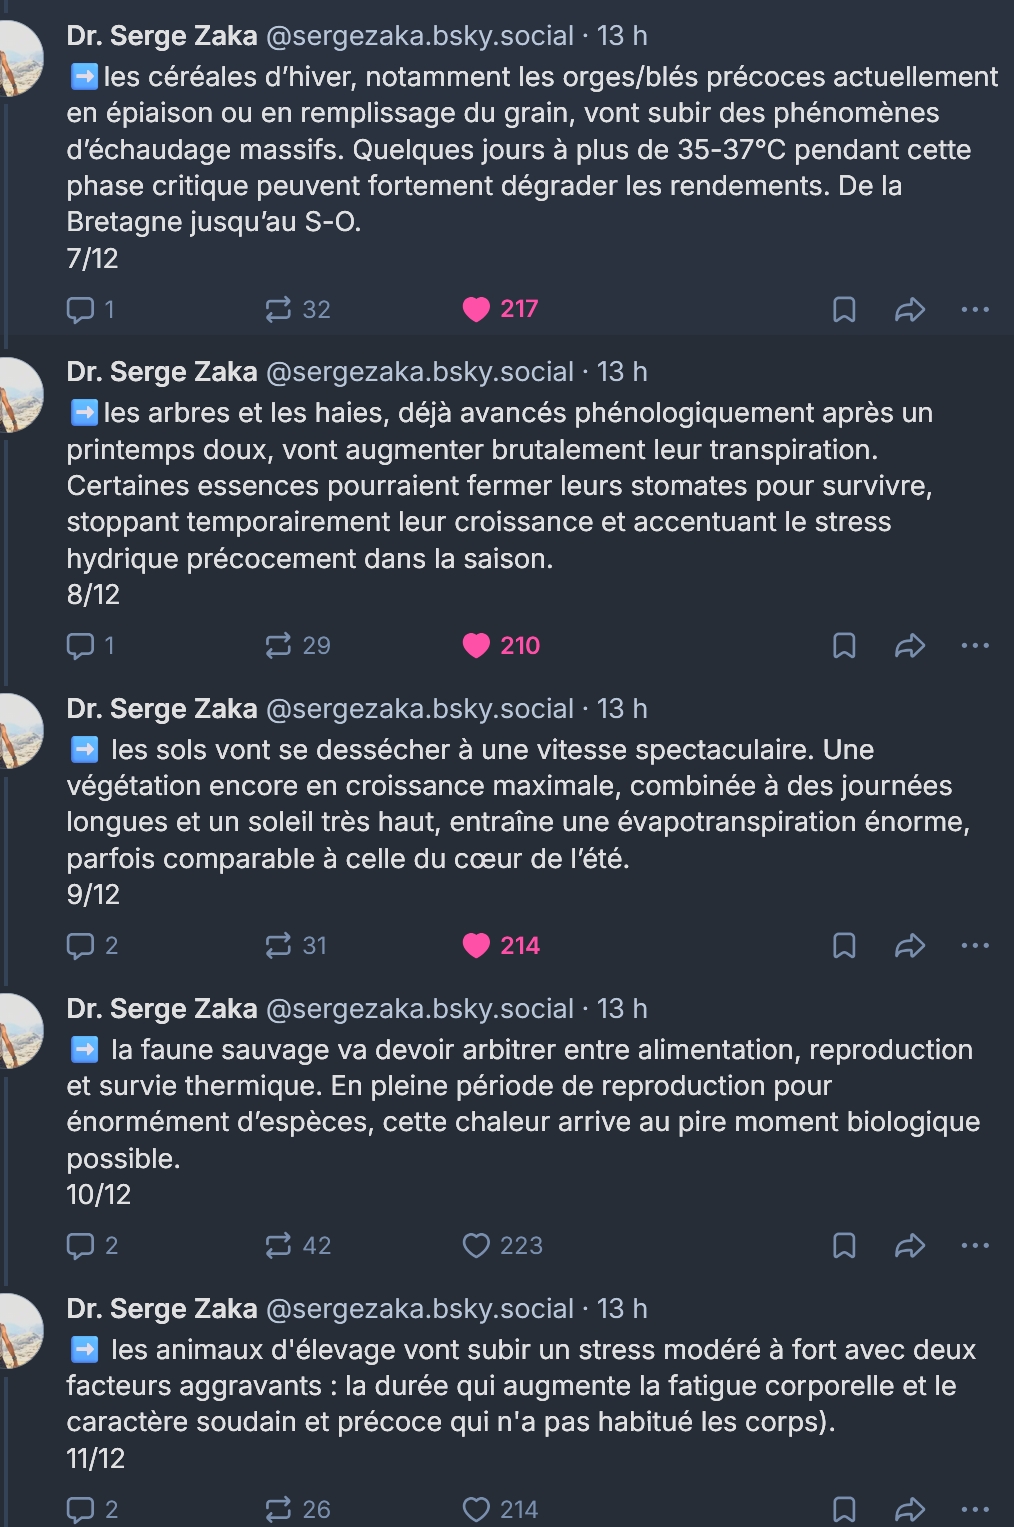Repost the 7/12 post with 32 reposts
The height and width of the screenshot is (1527, 1014).
[x=297, y=309]
